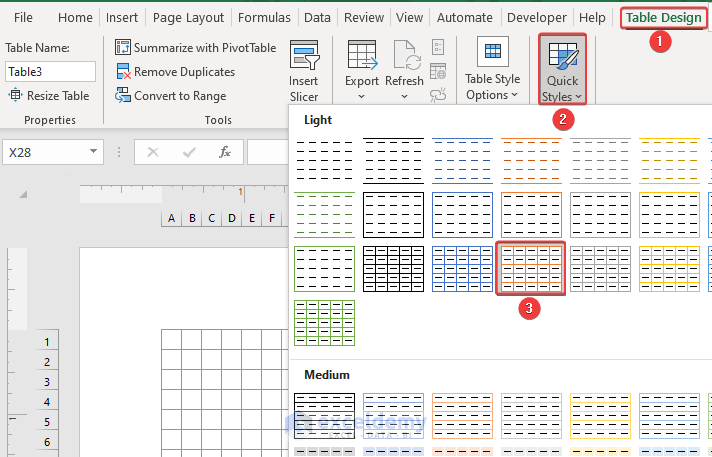Open the Export dropdown arrow
Screen dimensions: 712x457
tap(361, 97)
